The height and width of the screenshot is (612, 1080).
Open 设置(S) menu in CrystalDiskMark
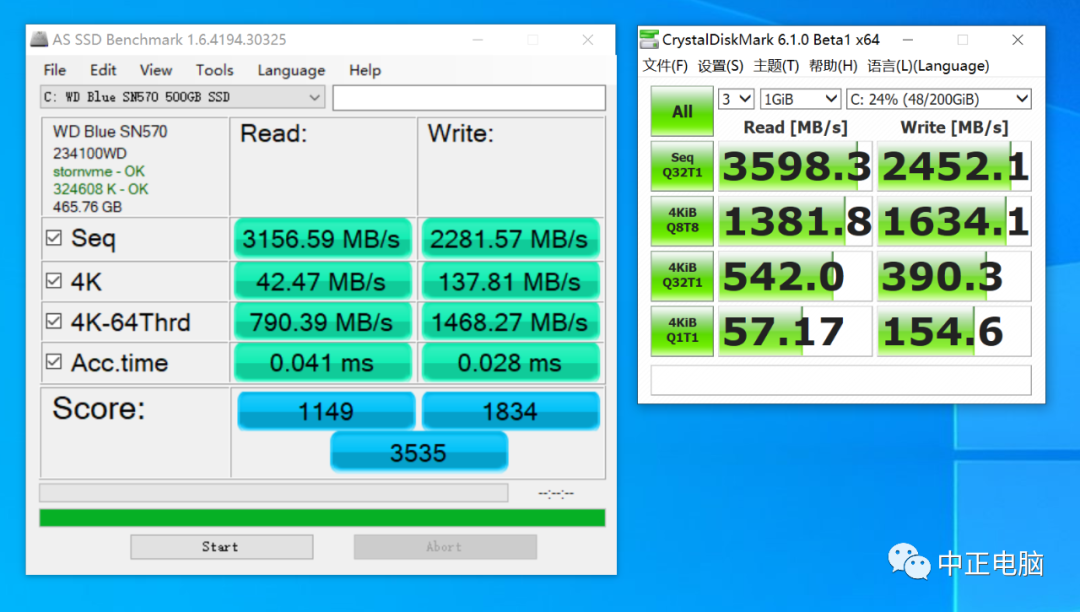click(x=720, y=66)
